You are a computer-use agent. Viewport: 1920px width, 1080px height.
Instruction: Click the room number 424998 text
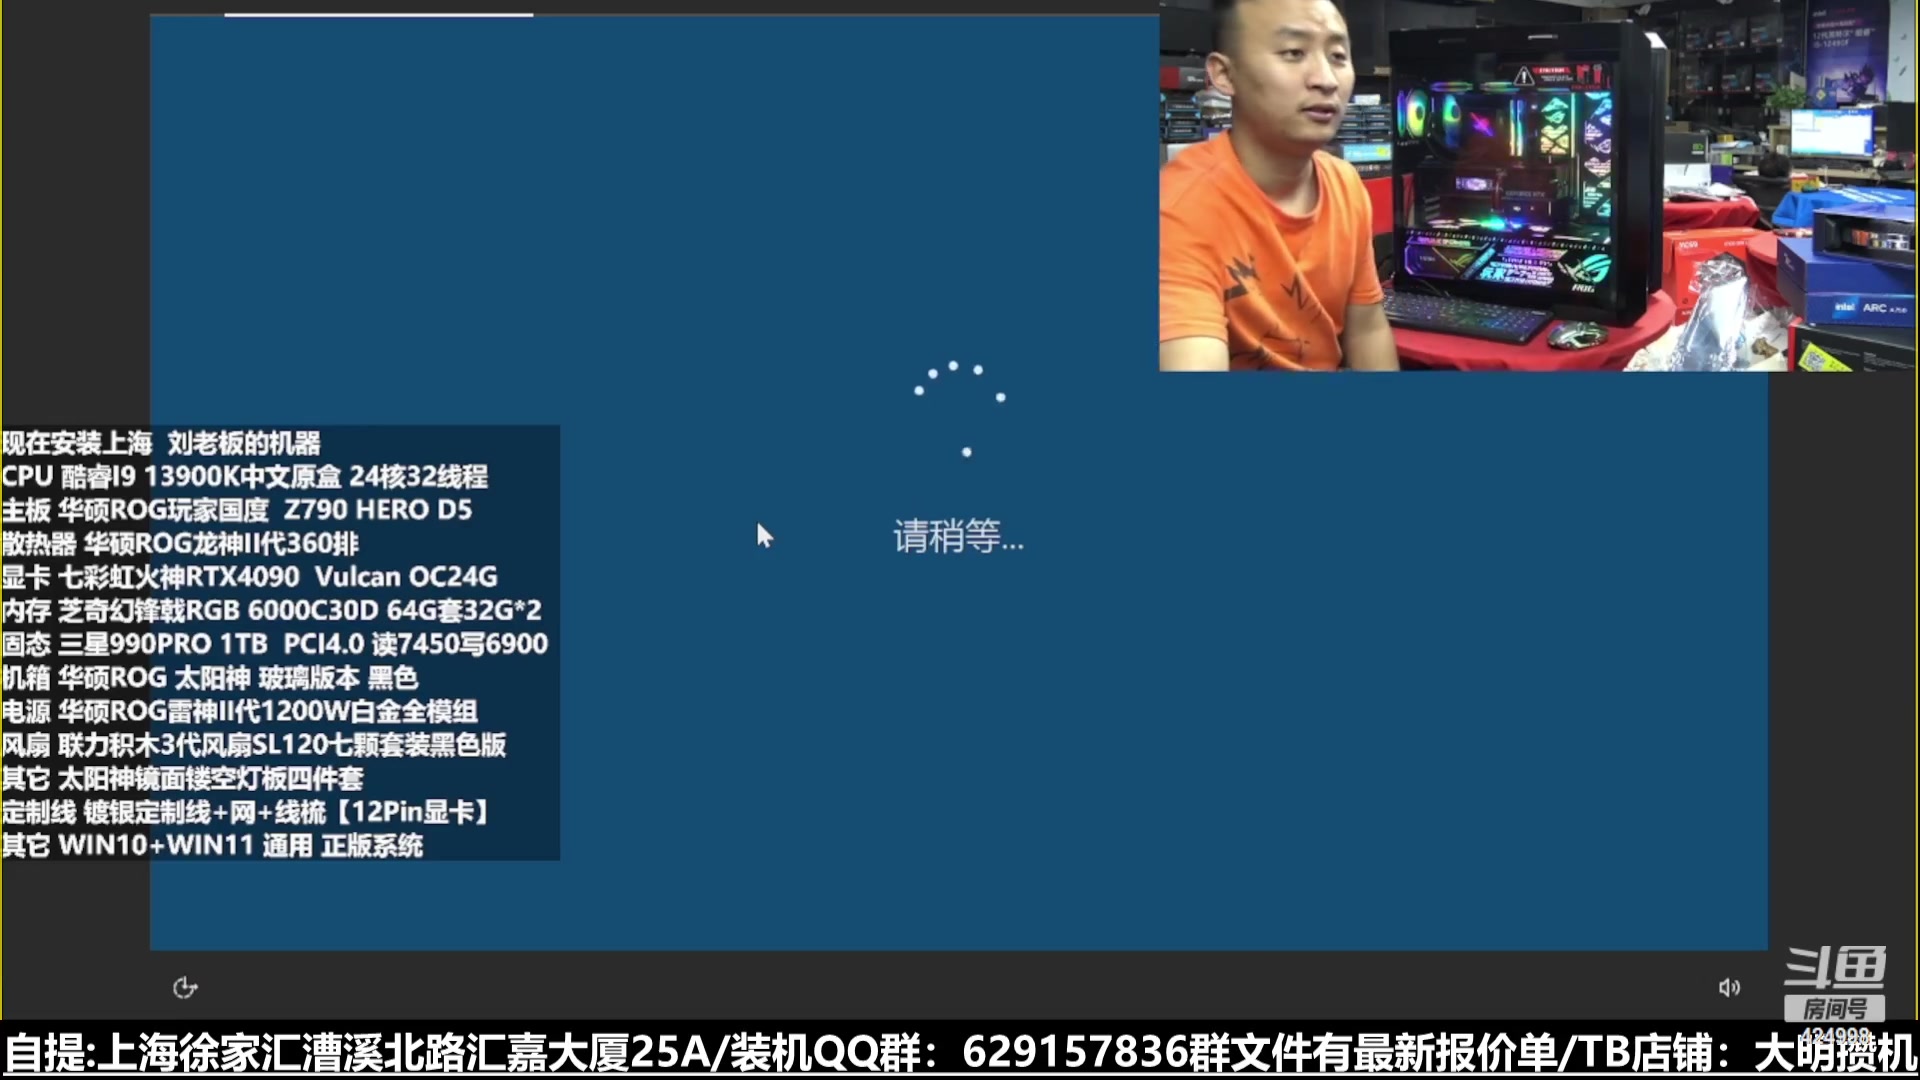coord(1835,1036)
